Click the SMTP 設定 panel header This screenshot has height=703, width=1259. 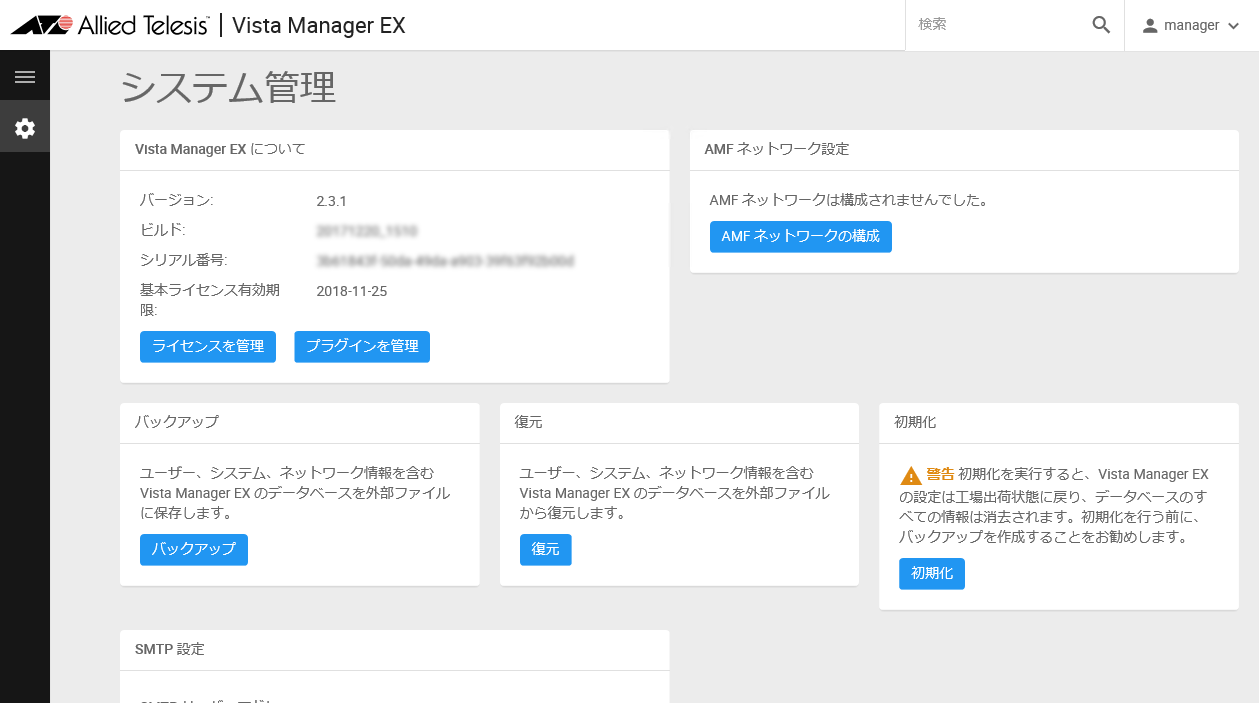pos(394,649)
